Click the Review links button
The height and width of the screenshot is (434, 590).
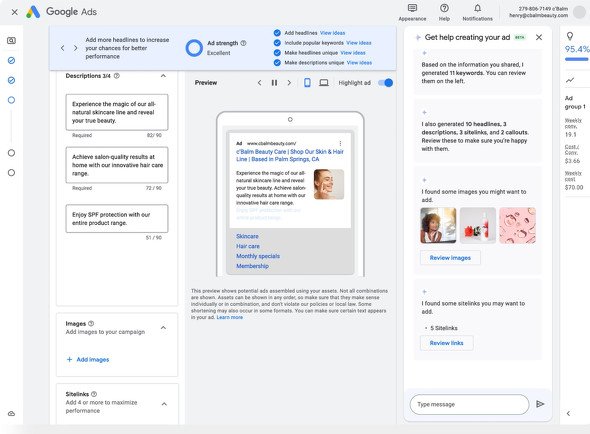coord(446,343)
